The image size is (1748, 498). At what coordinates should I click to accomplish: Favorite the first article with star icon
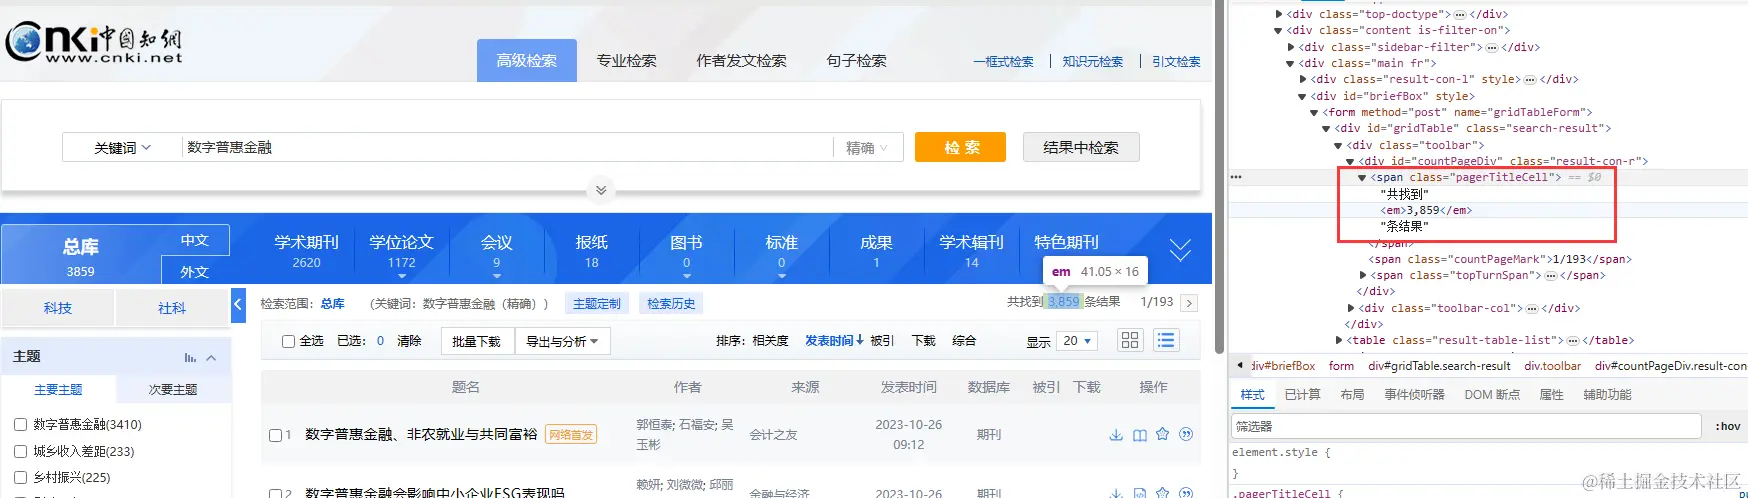click(x=1162, y=434)
